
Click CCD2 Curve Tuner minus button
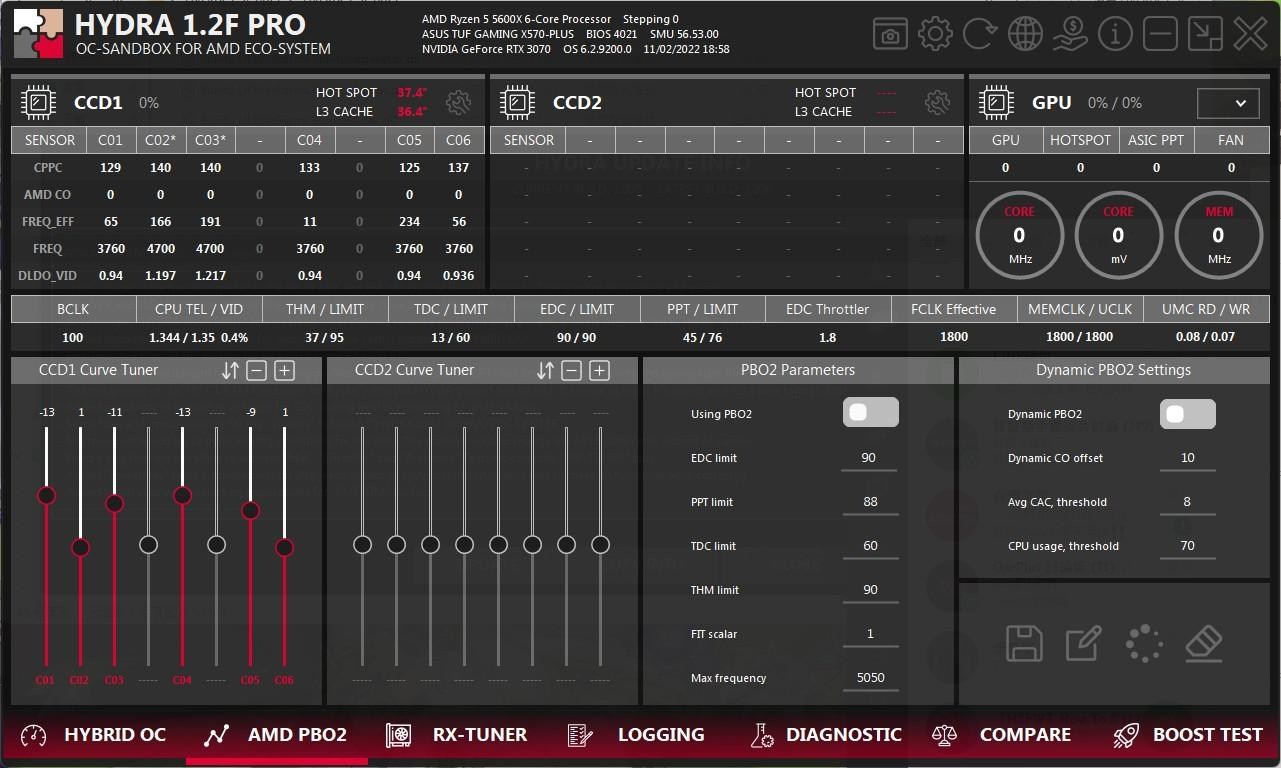[571, 371]
